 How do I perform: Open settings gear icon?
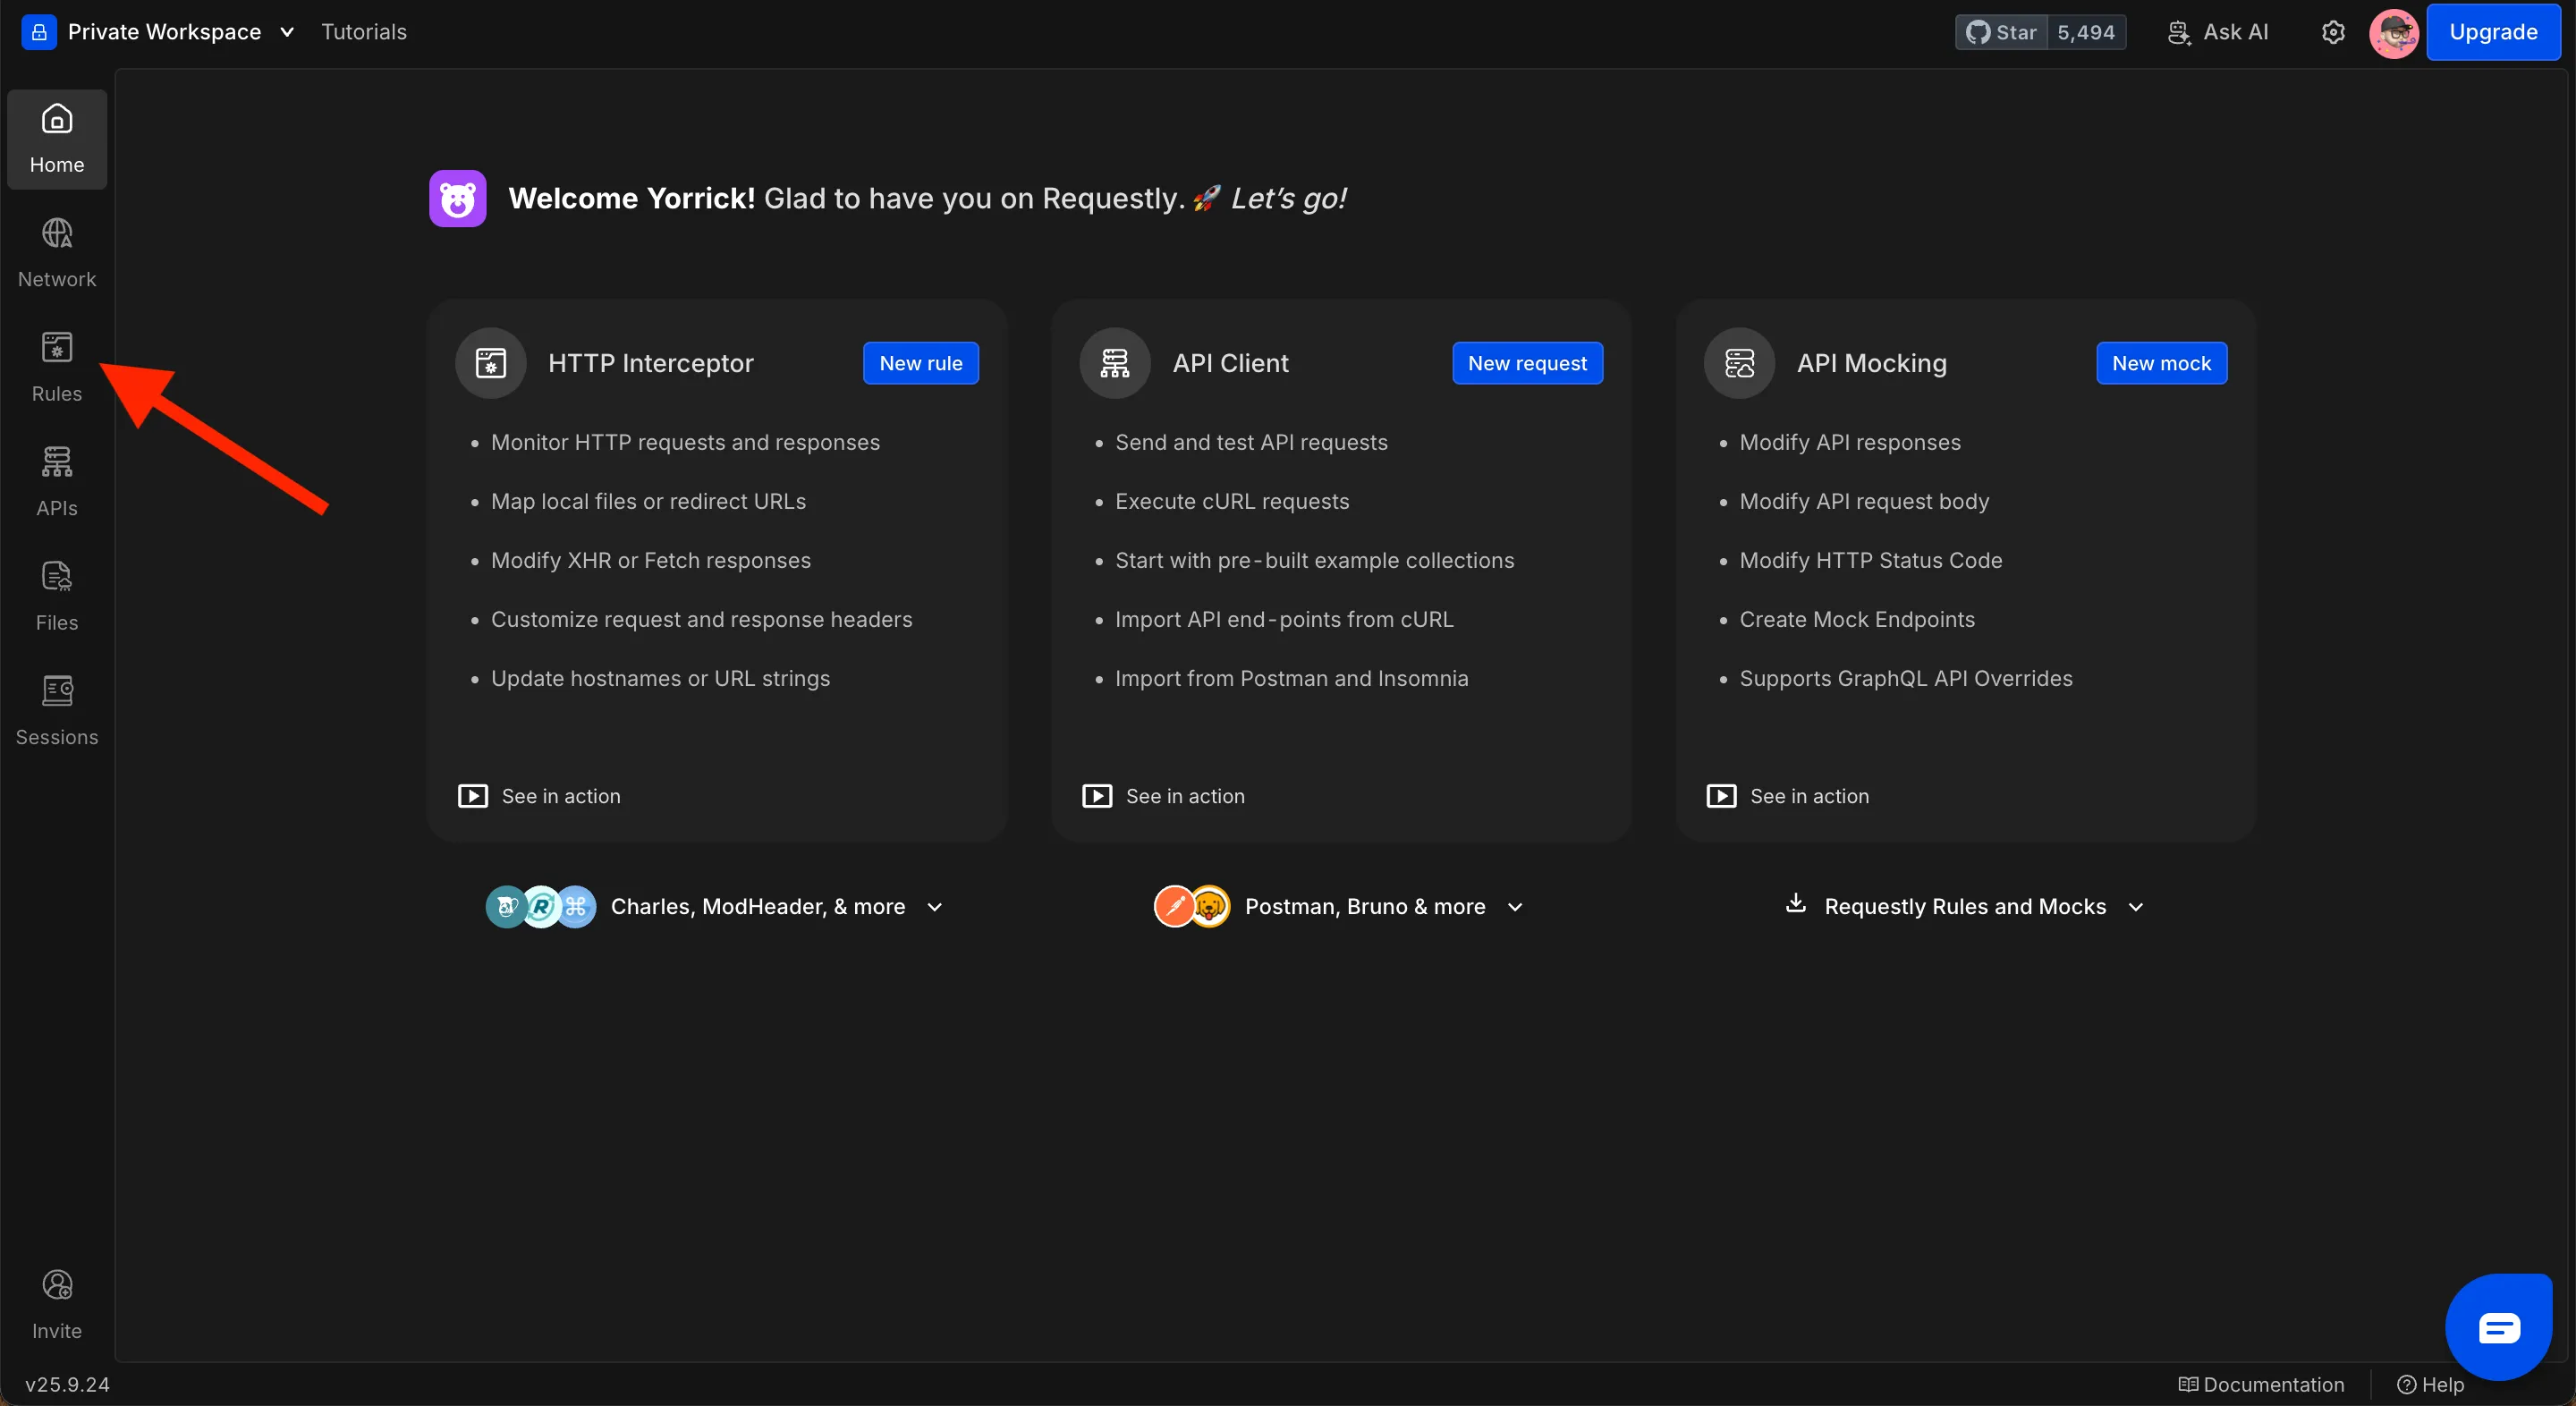tap(2332, 32)
